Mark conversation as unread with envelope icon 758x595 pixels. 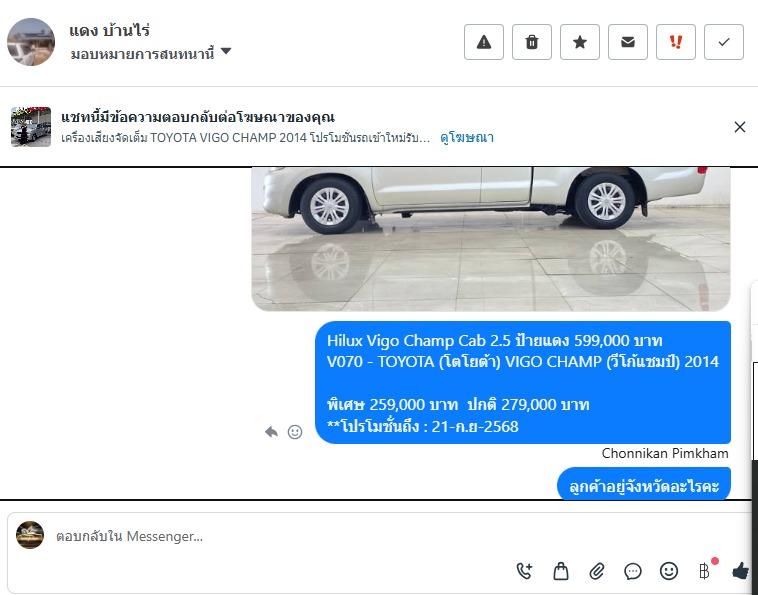pyautogui.click(x=627, y=42)
